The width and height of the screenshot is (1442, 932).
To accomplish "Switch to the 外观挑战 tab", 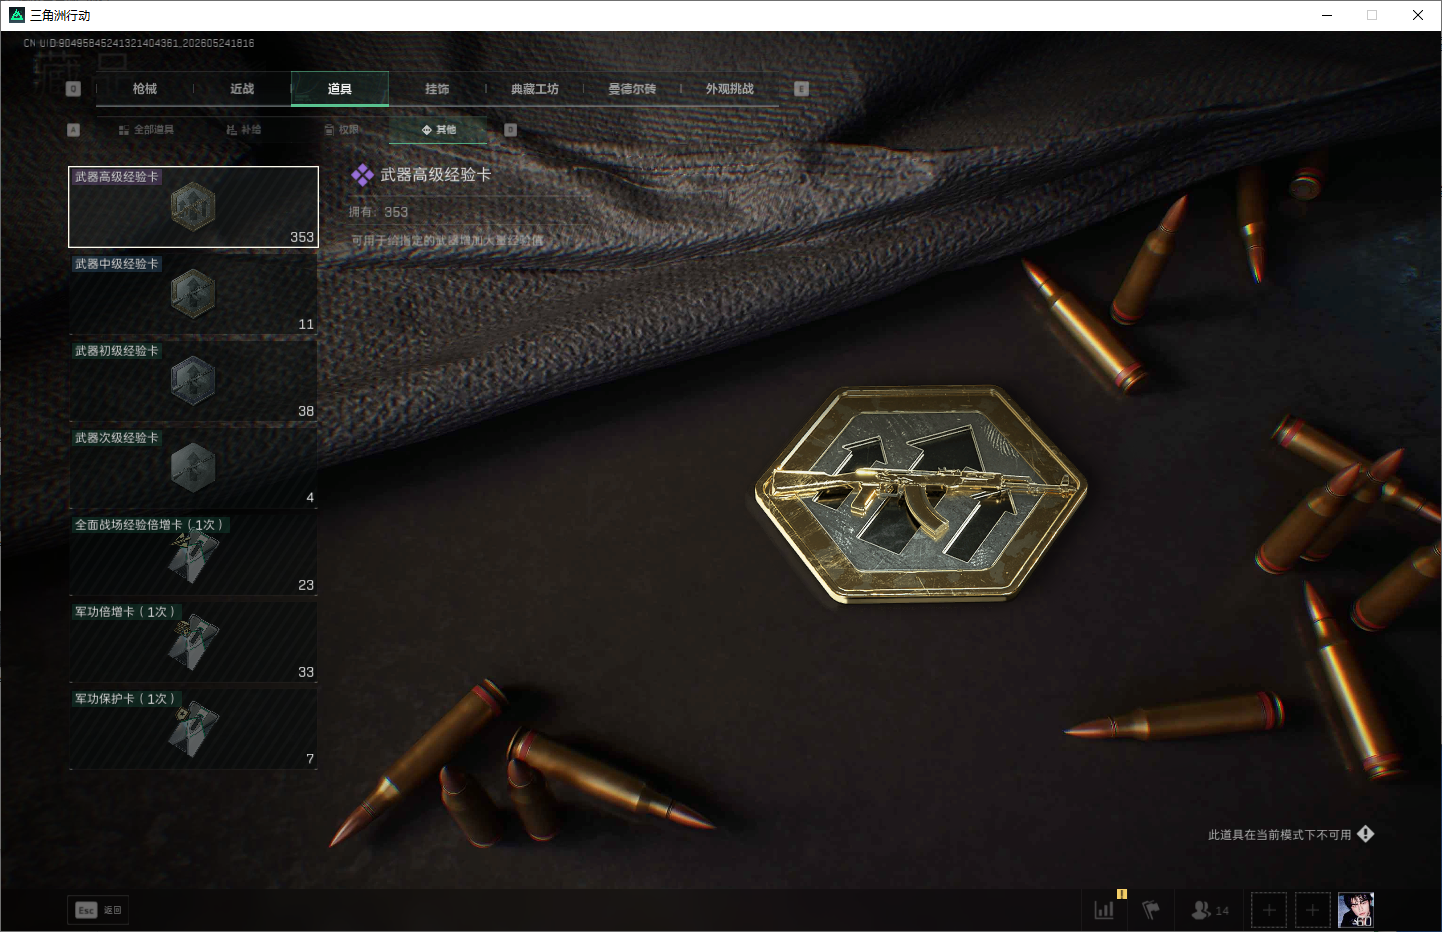I will coord(730,89).
